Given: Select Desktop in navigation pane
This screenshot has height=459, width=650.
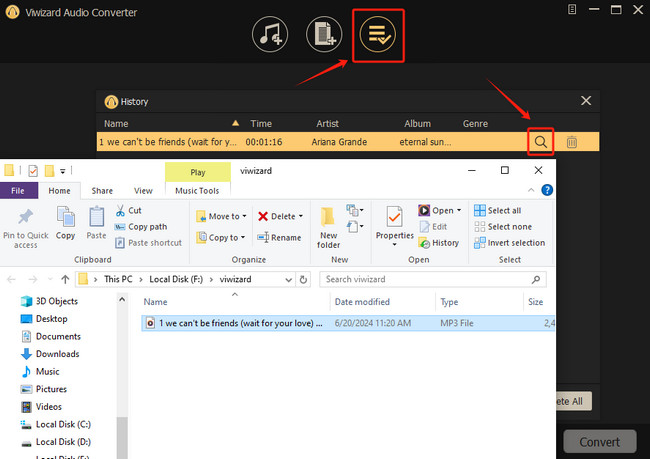Looking at the screenshot, I should (44, 319).
